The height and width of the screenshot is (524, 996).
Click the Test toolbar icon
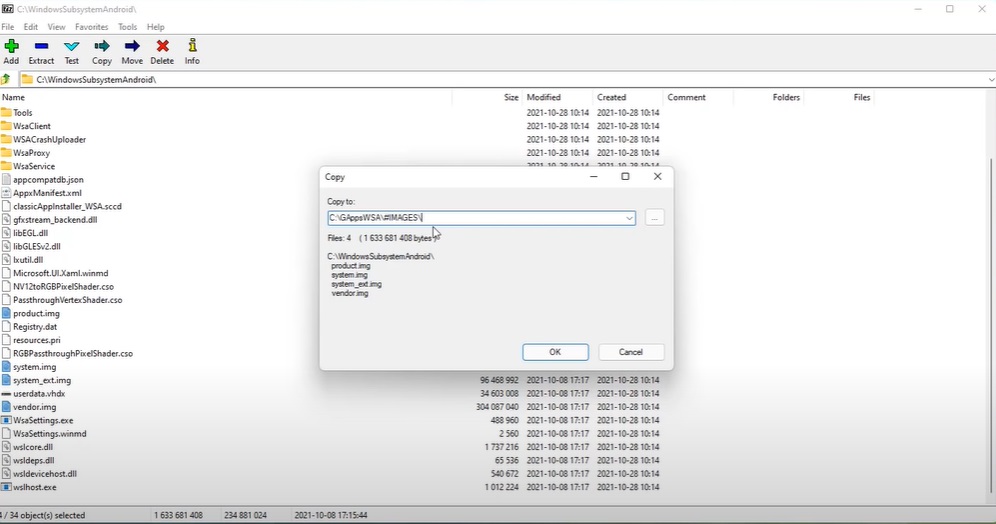point(72,46)
